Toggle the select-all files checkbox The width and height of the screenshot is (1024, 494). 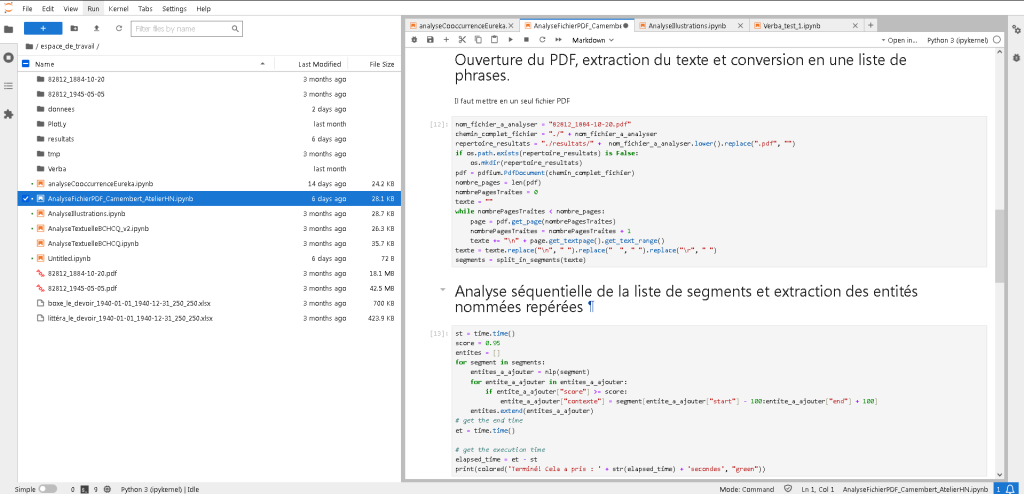point(26,64)
